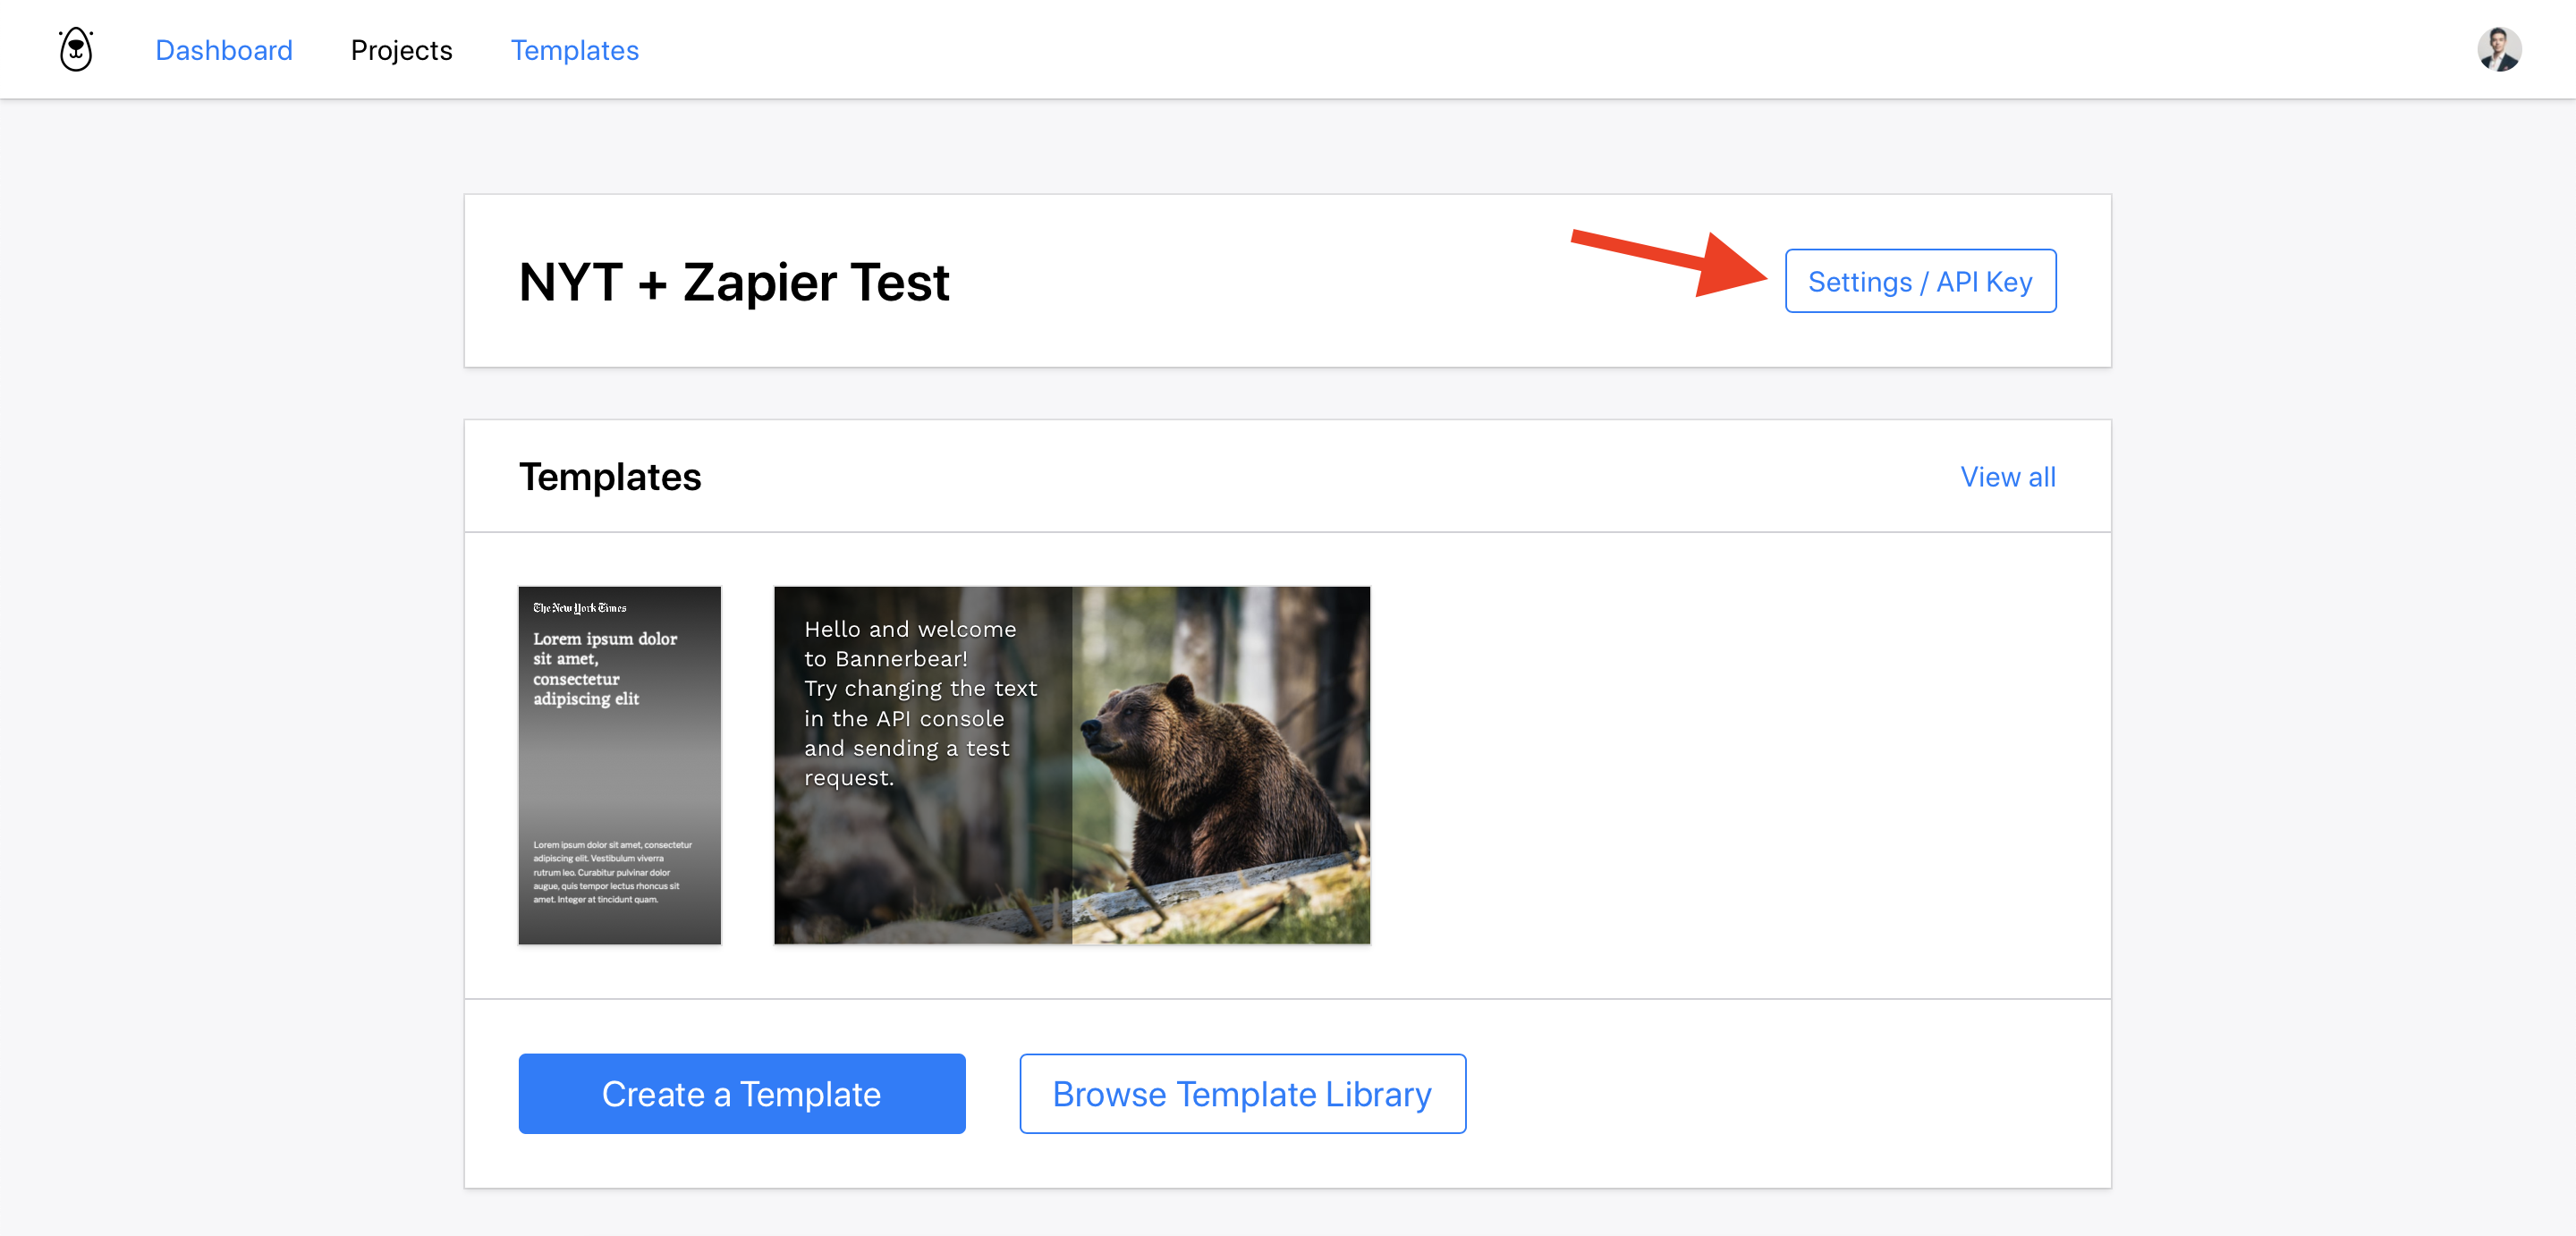The width and height of the screenshot is (2576, 1236).
Task: Click the Templates section heading
Action: coord(609,477)
